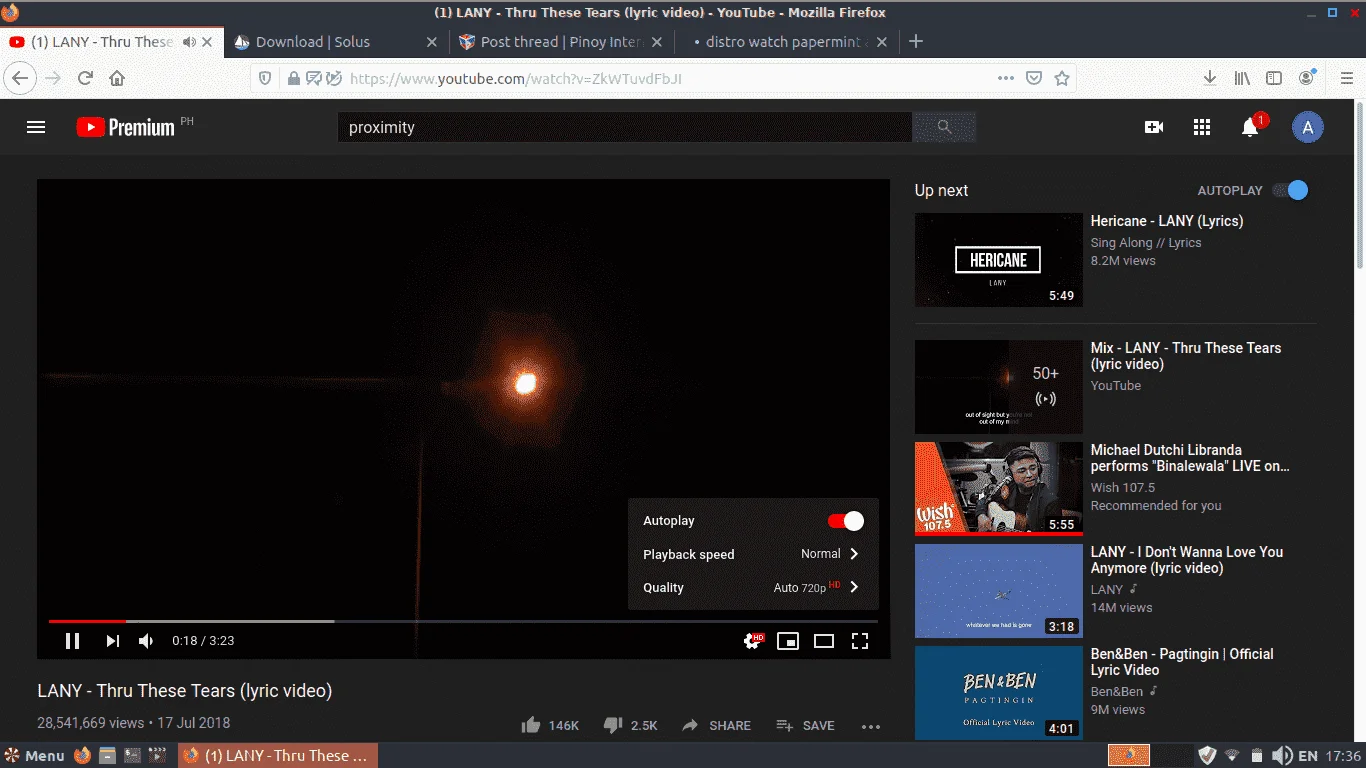This screenshot has width=1366, height=768.
Task: Enter full screen mode
Action: (860, 641)
